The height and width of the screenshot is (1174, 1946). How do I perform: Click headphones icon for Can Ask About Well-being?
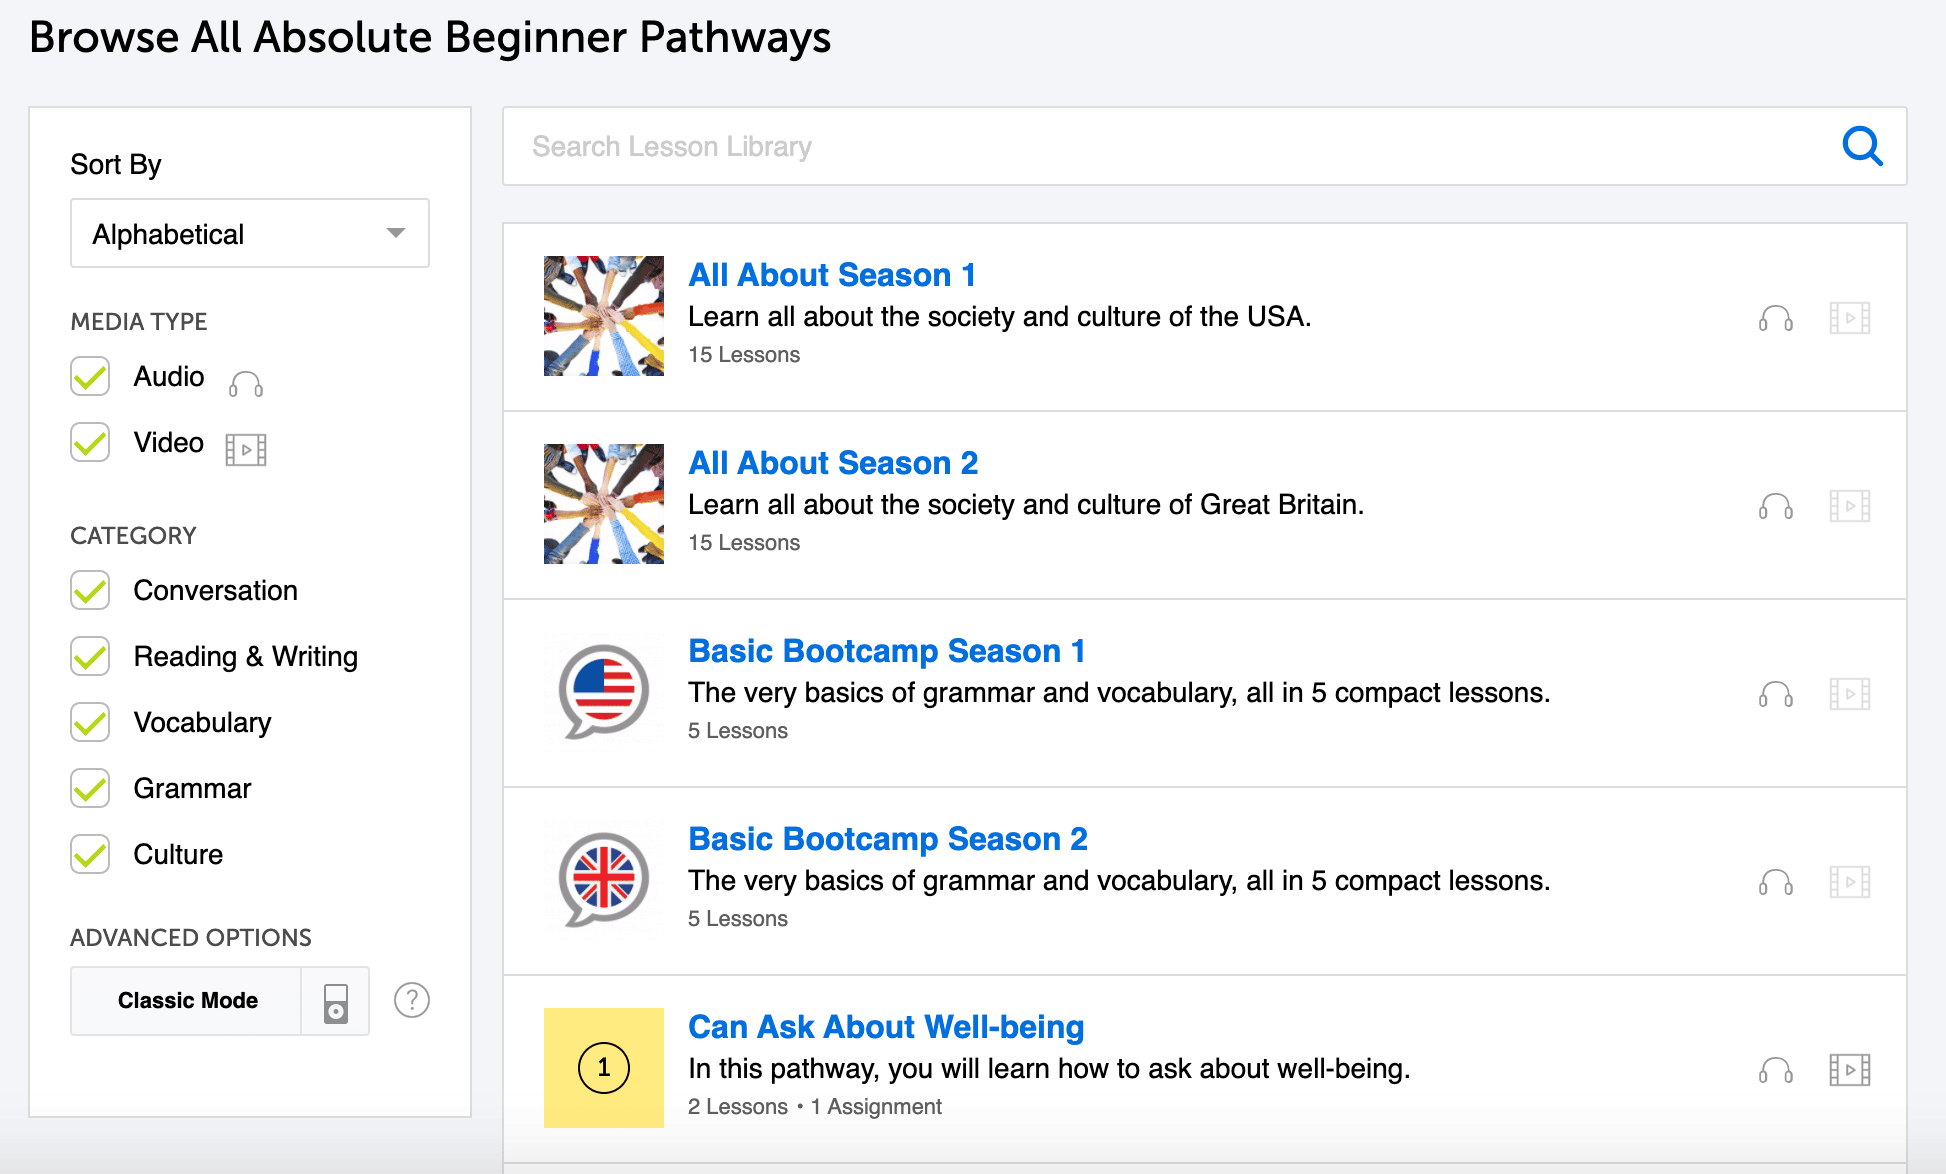(1775, 1071)
